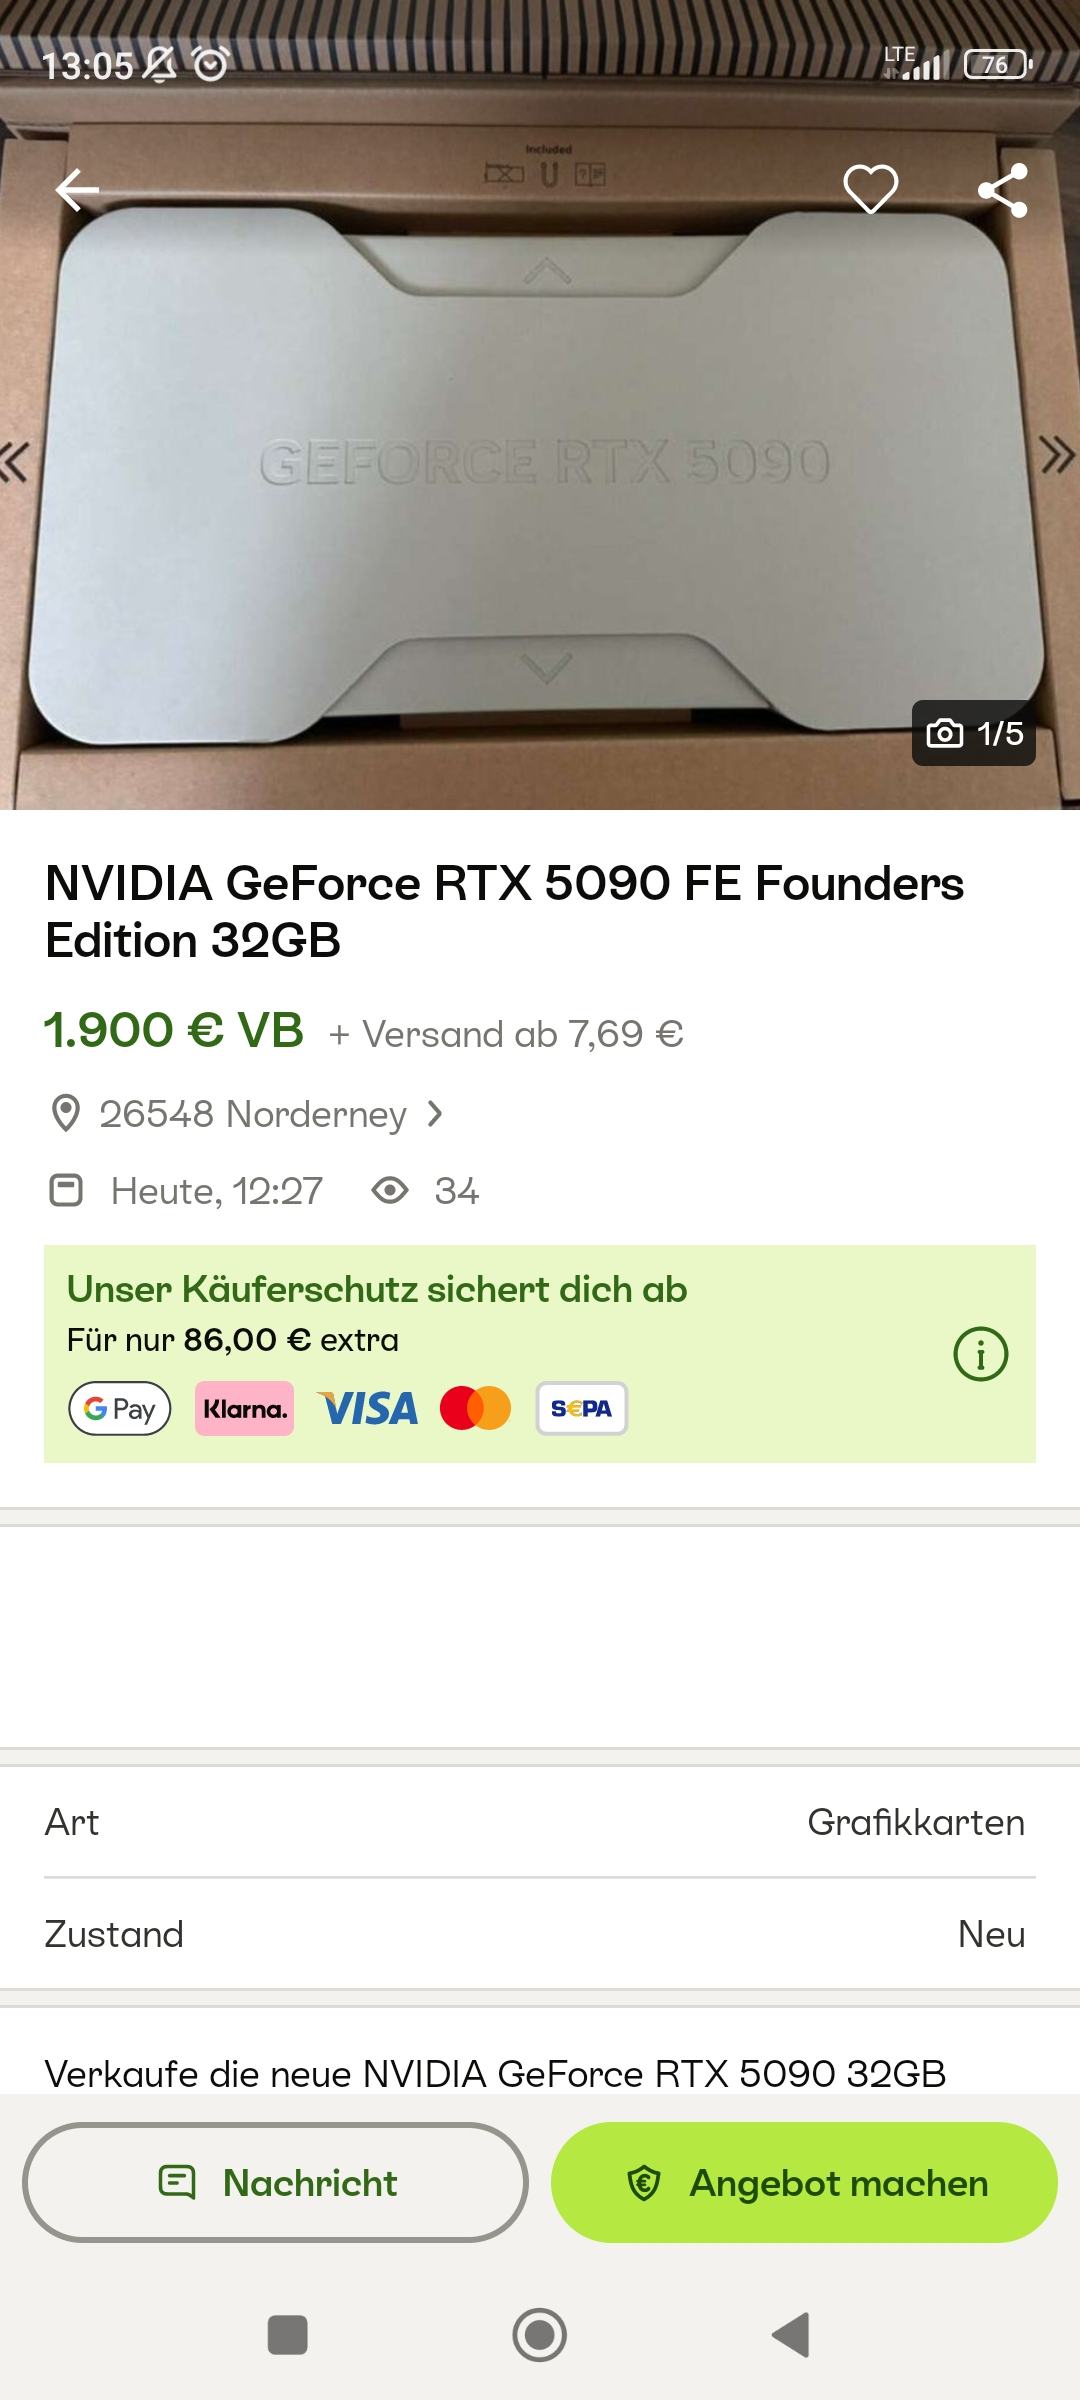Tap the SEPA payment badge
The image size is (1080, 2400).
(581, 1408)
